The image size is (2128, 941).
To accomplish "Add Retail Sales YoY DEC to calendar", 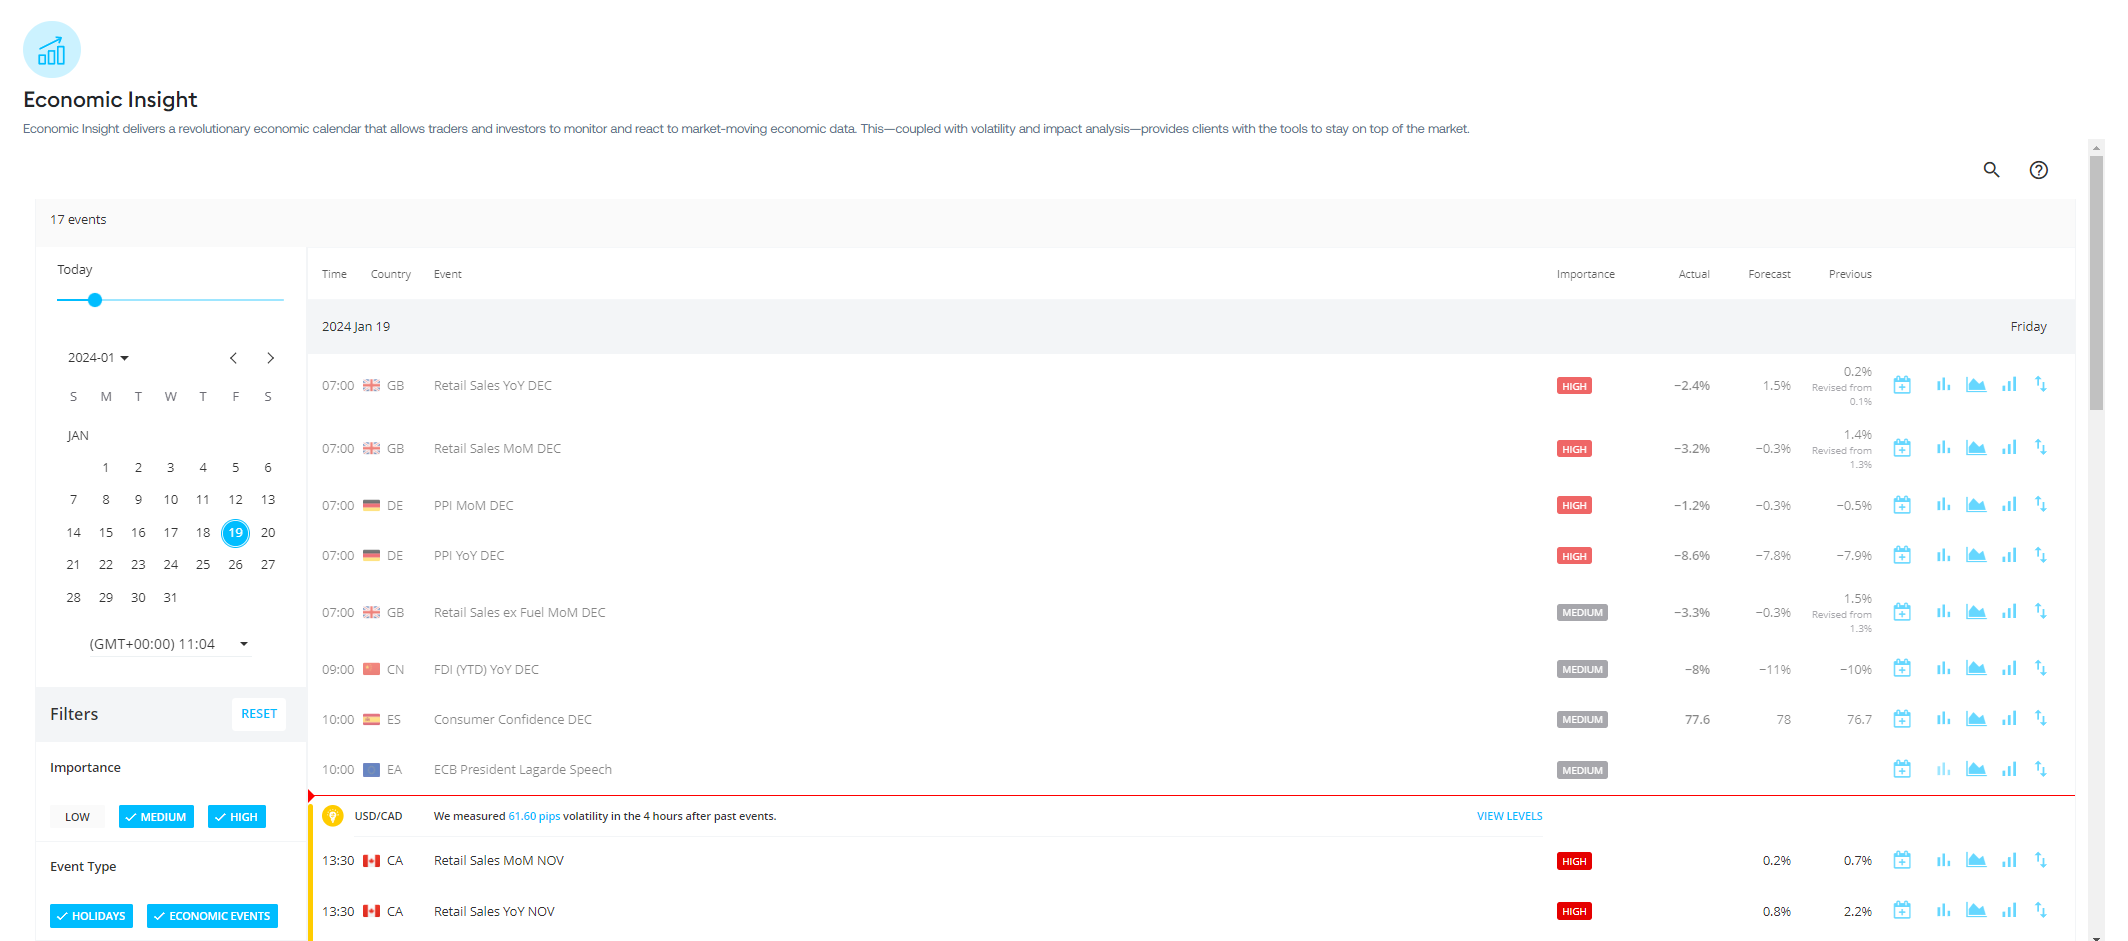I will pos(1902,385).
